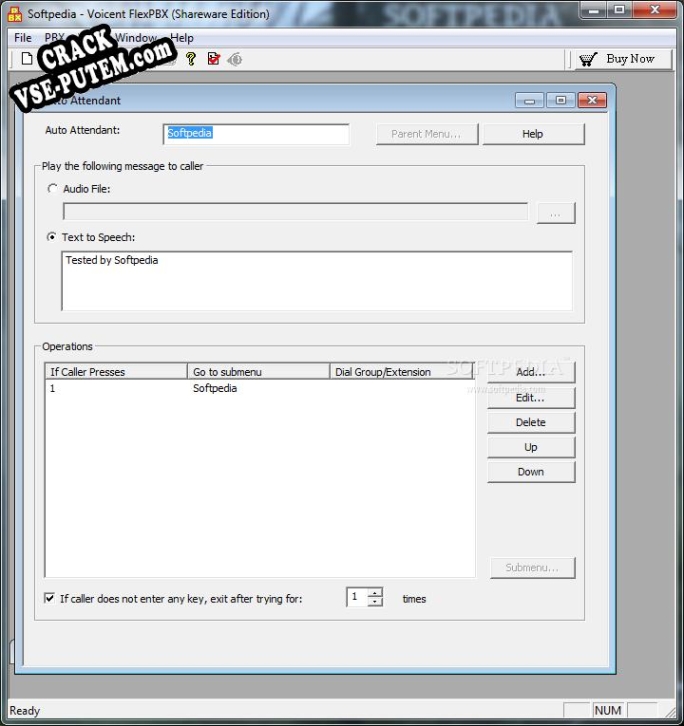Choose the Text to Speech radio option

pos(53,238)
